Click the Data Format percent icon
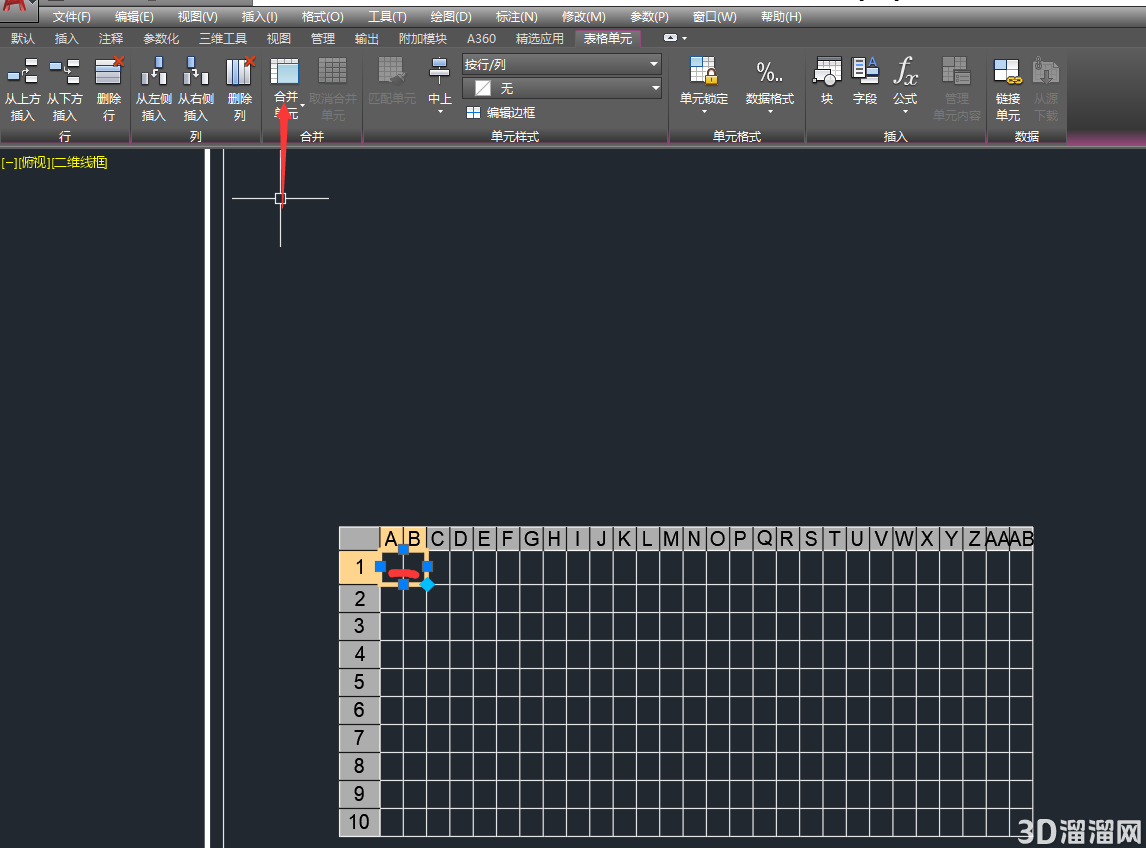Screen dimensions: 1146x848 click(769, 72)
